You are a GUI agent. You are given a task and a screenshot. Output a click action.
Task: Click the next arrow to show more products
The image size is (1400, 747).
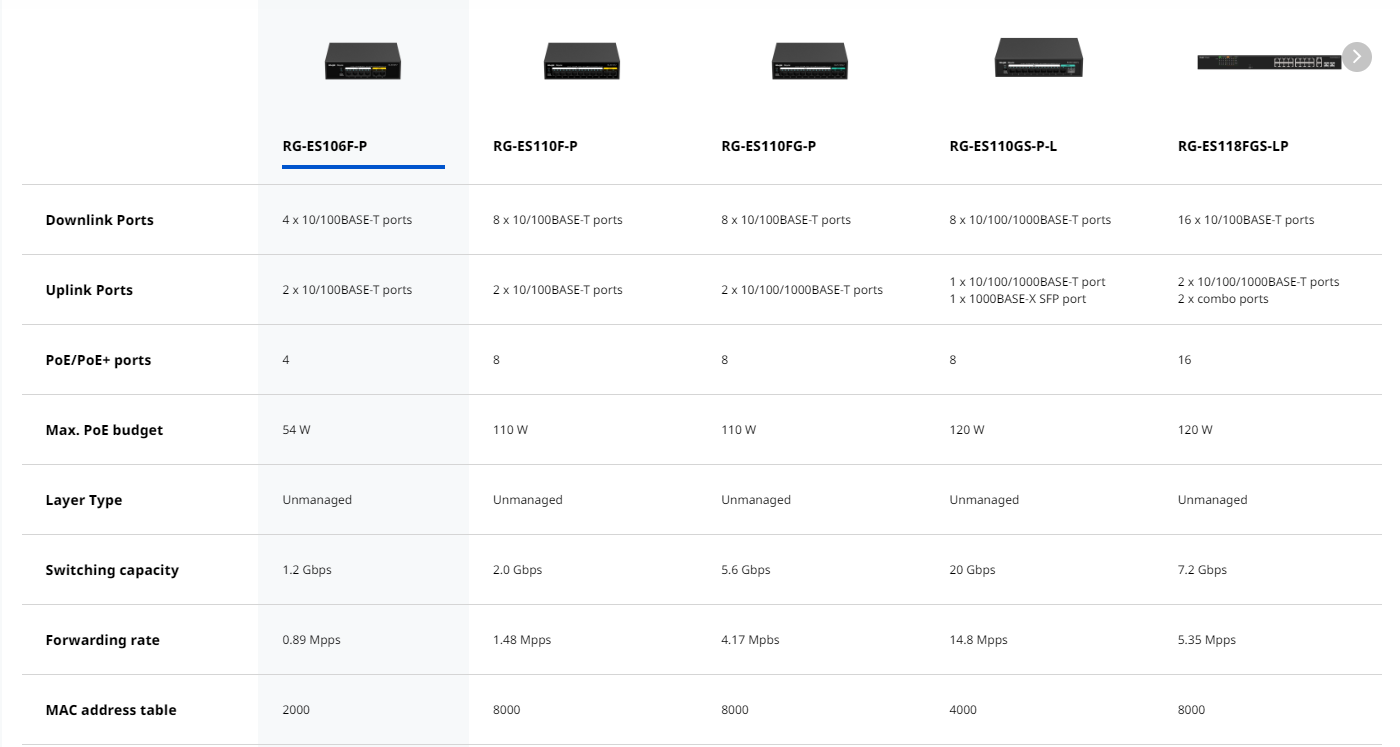tap(1356, 57)
